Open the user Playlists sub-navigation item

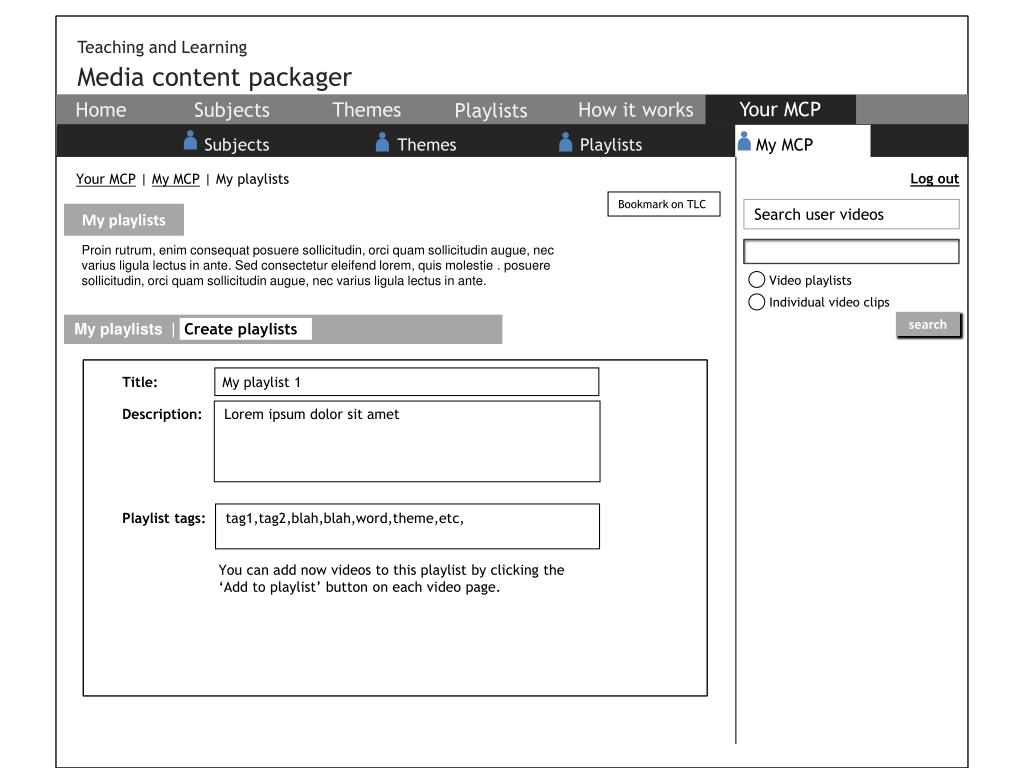click(611, 144)
